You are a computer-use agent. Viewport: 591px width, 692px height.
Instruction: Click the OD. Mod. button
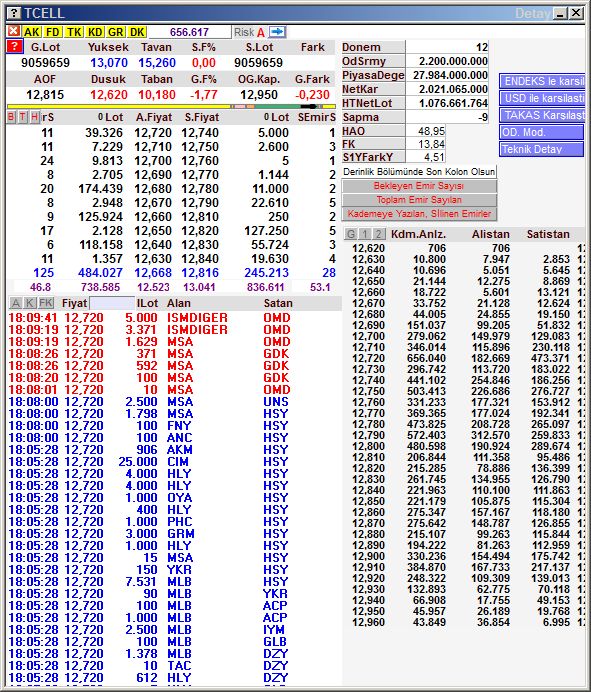(x=542, y=132)
